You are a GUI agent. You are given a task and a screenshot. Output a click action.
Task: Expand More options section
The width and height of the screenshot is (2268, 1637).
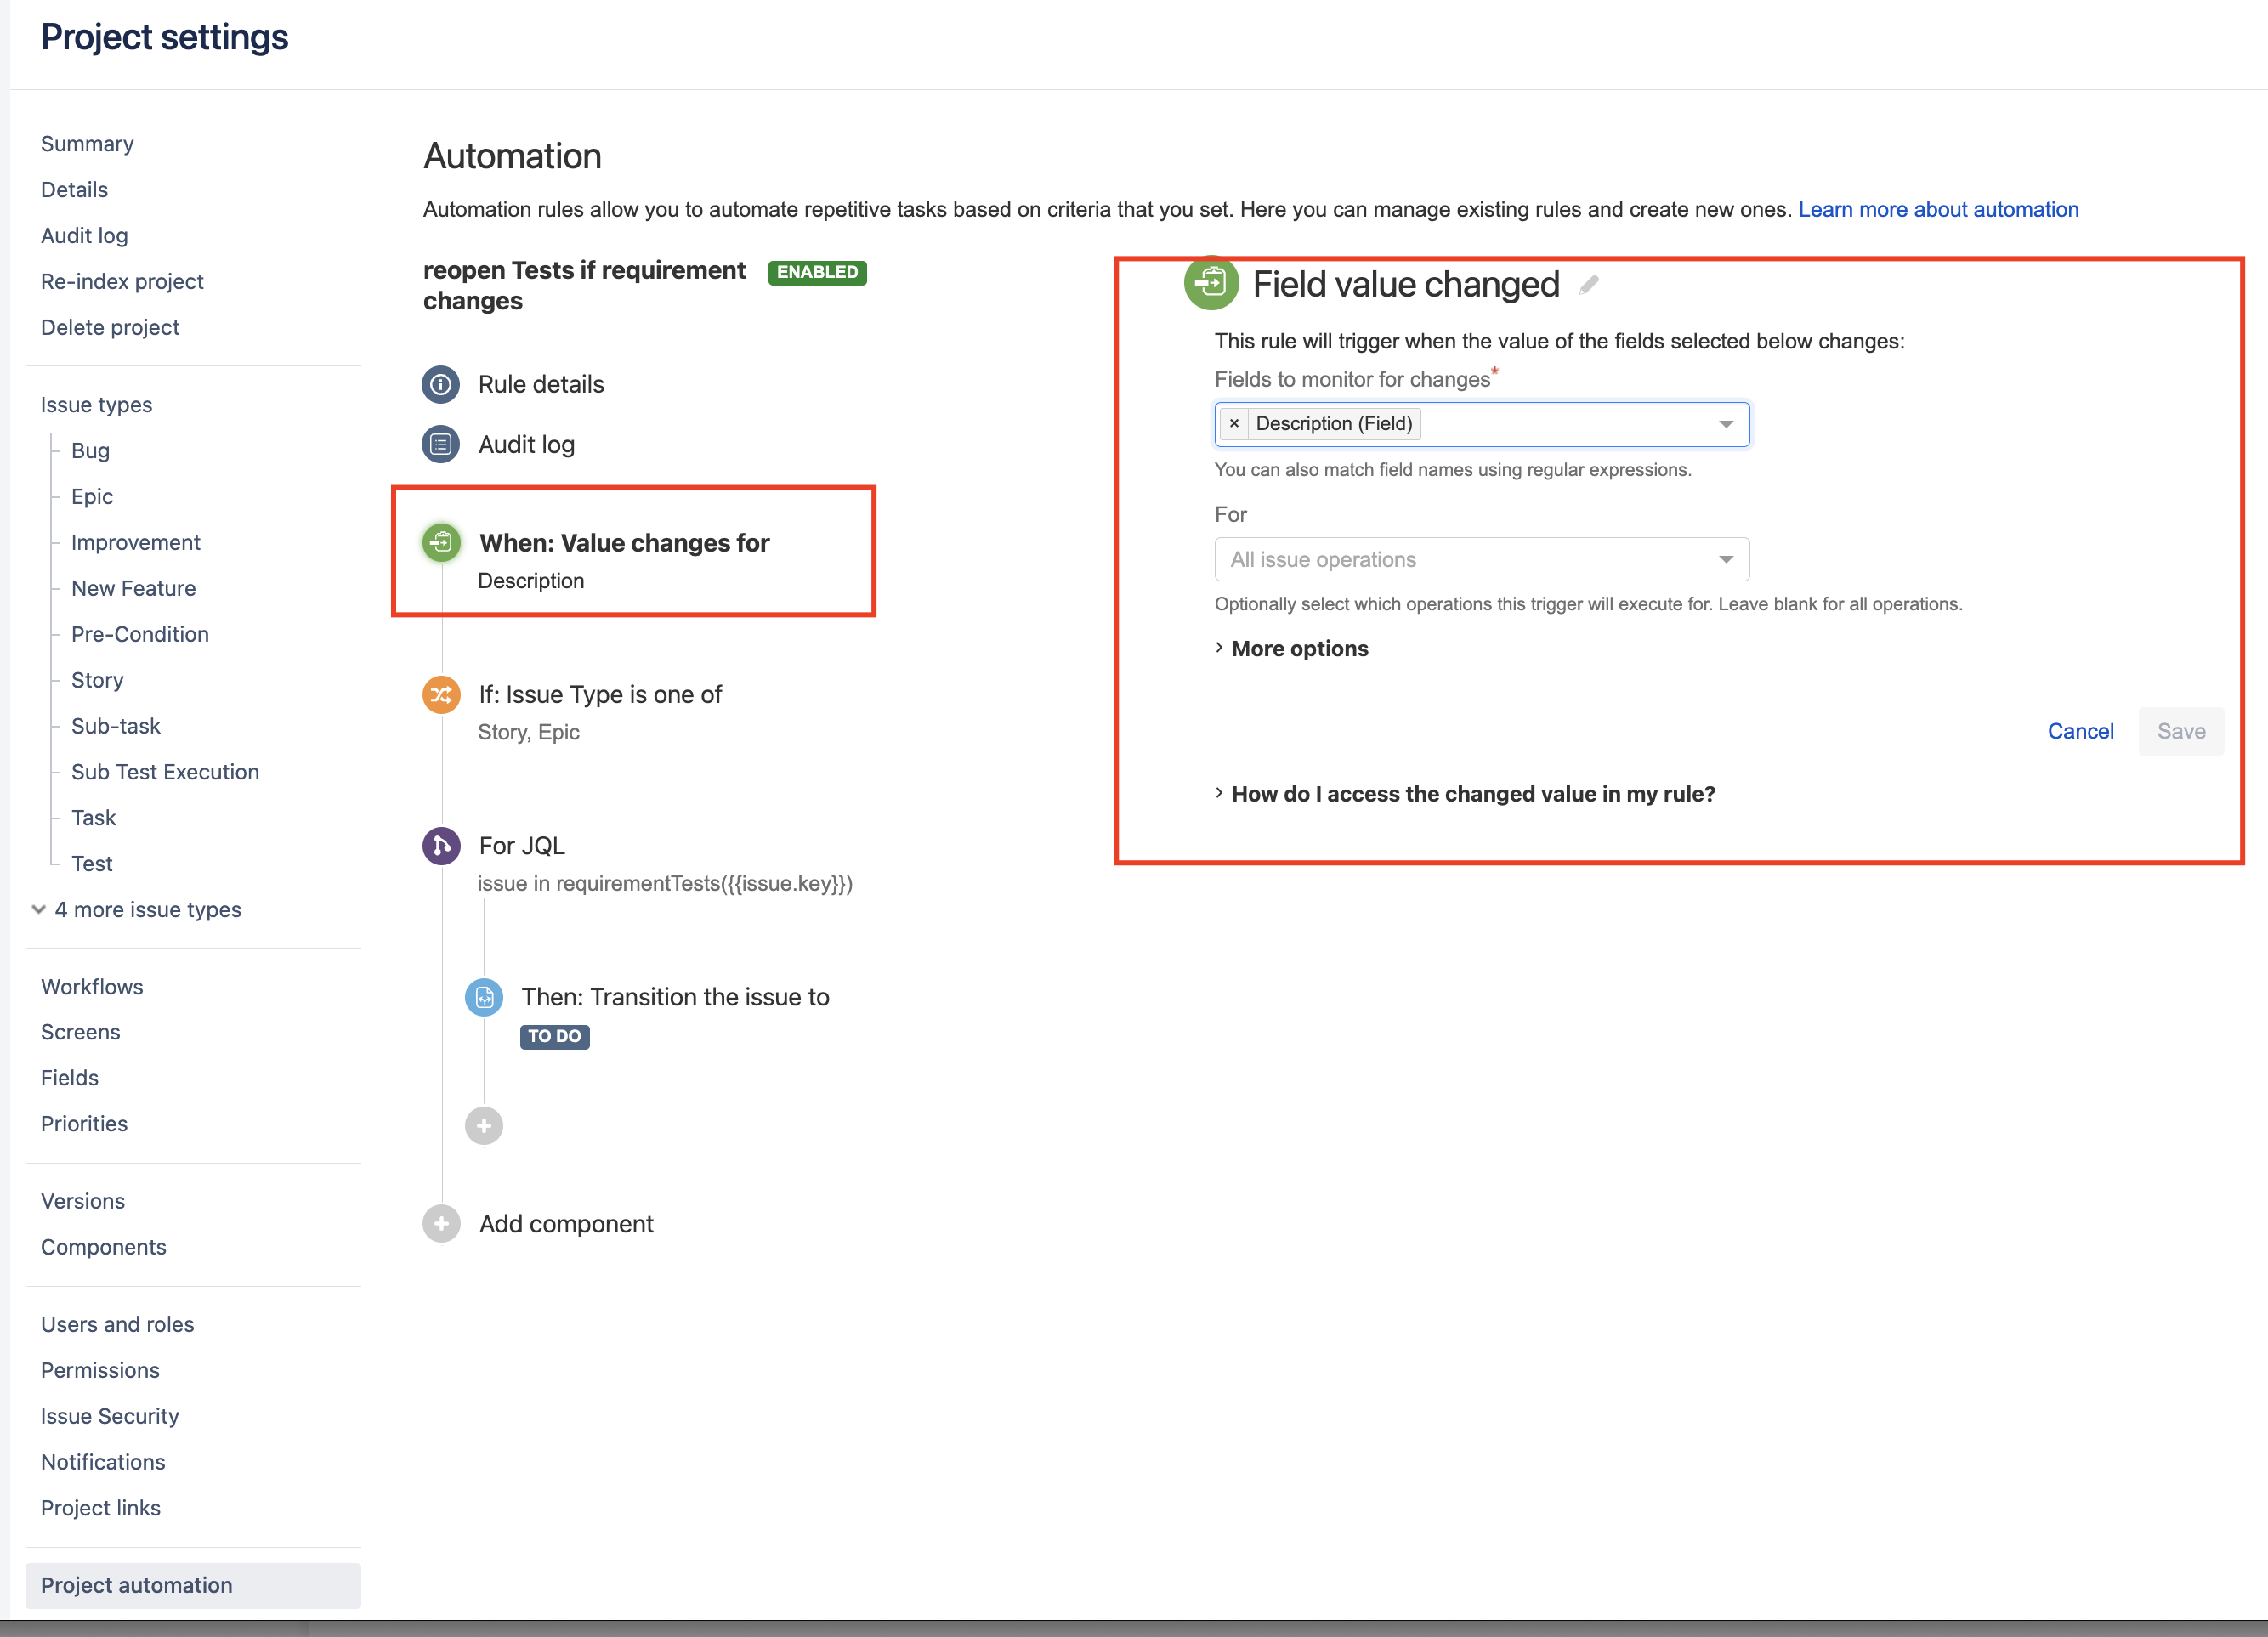1291,649
